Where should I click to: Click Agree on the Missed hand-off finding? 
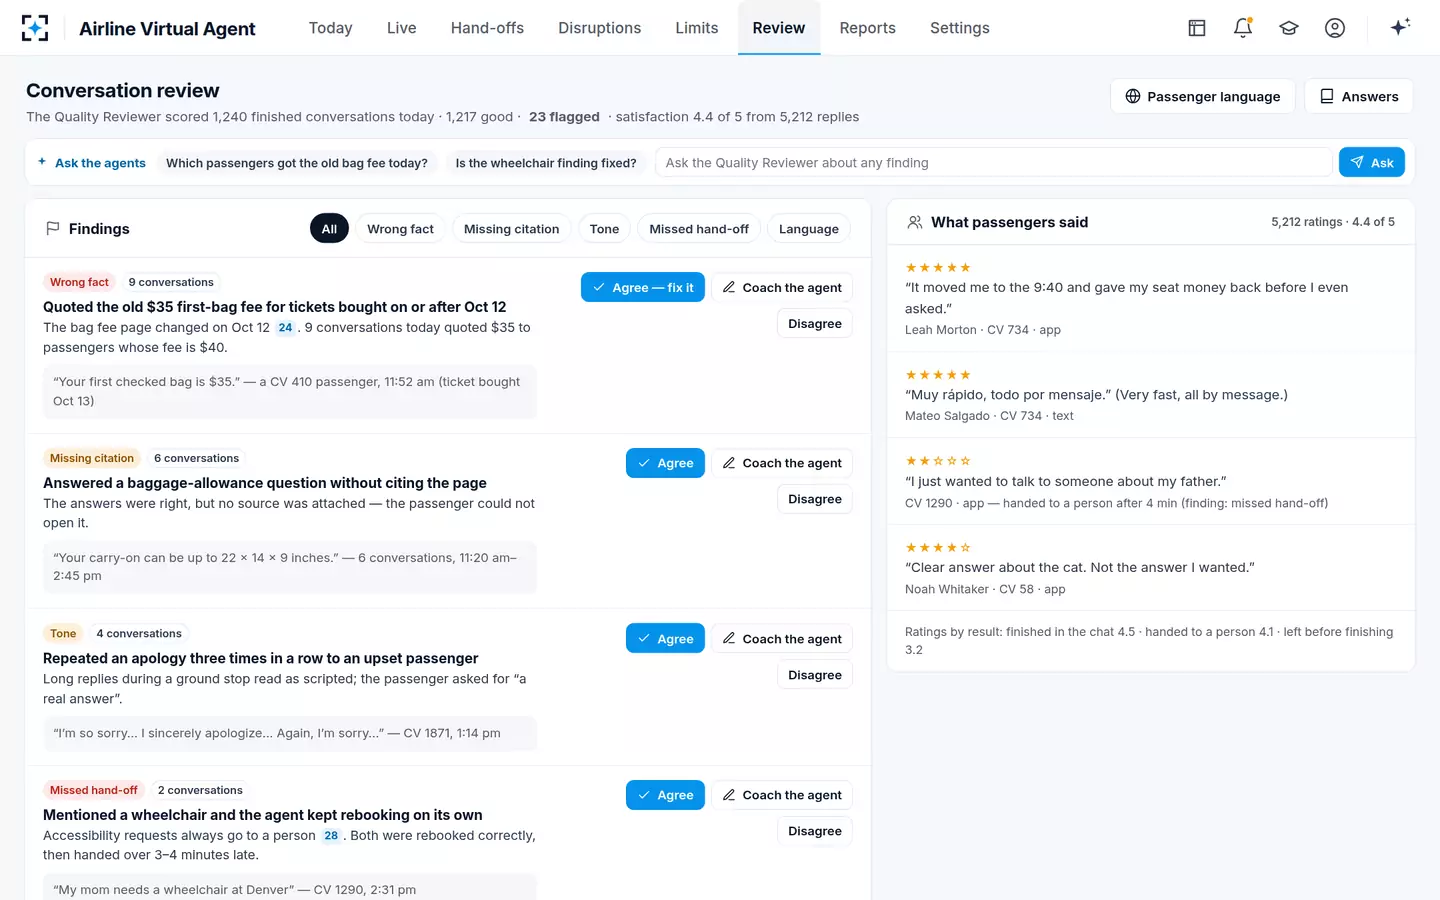coord(666,795)
